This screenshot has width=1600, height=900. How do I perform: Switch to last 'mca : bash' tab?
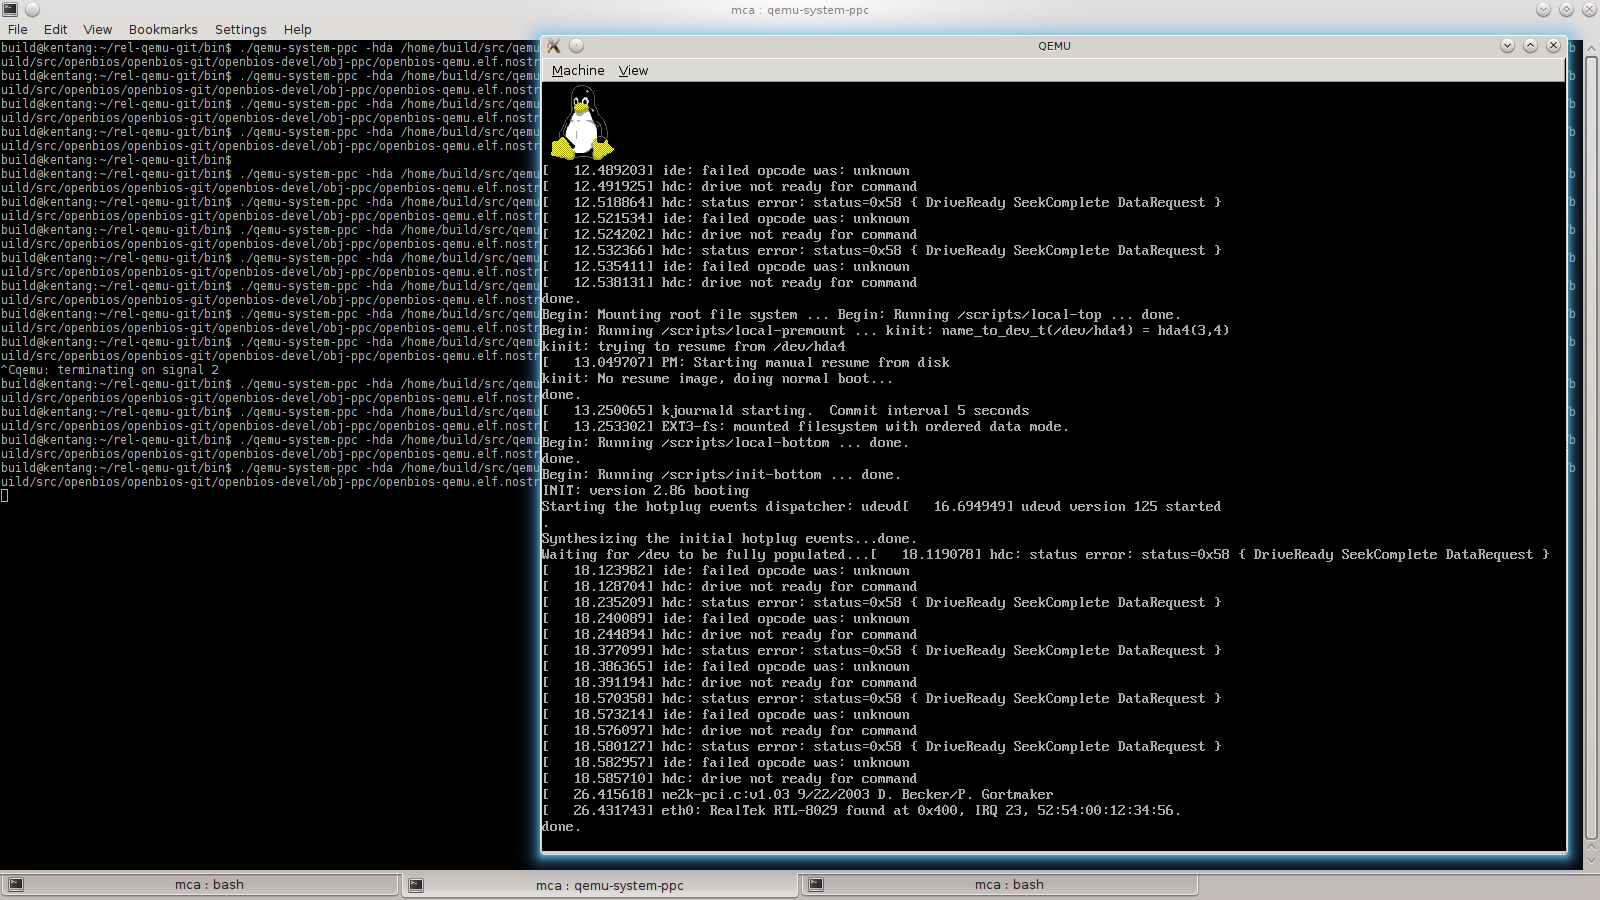coord(1000,885)
